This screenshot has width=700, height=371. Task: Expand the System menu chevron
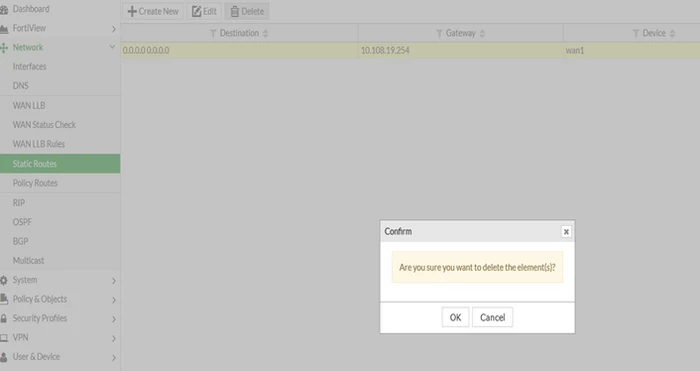pos(113,281)
